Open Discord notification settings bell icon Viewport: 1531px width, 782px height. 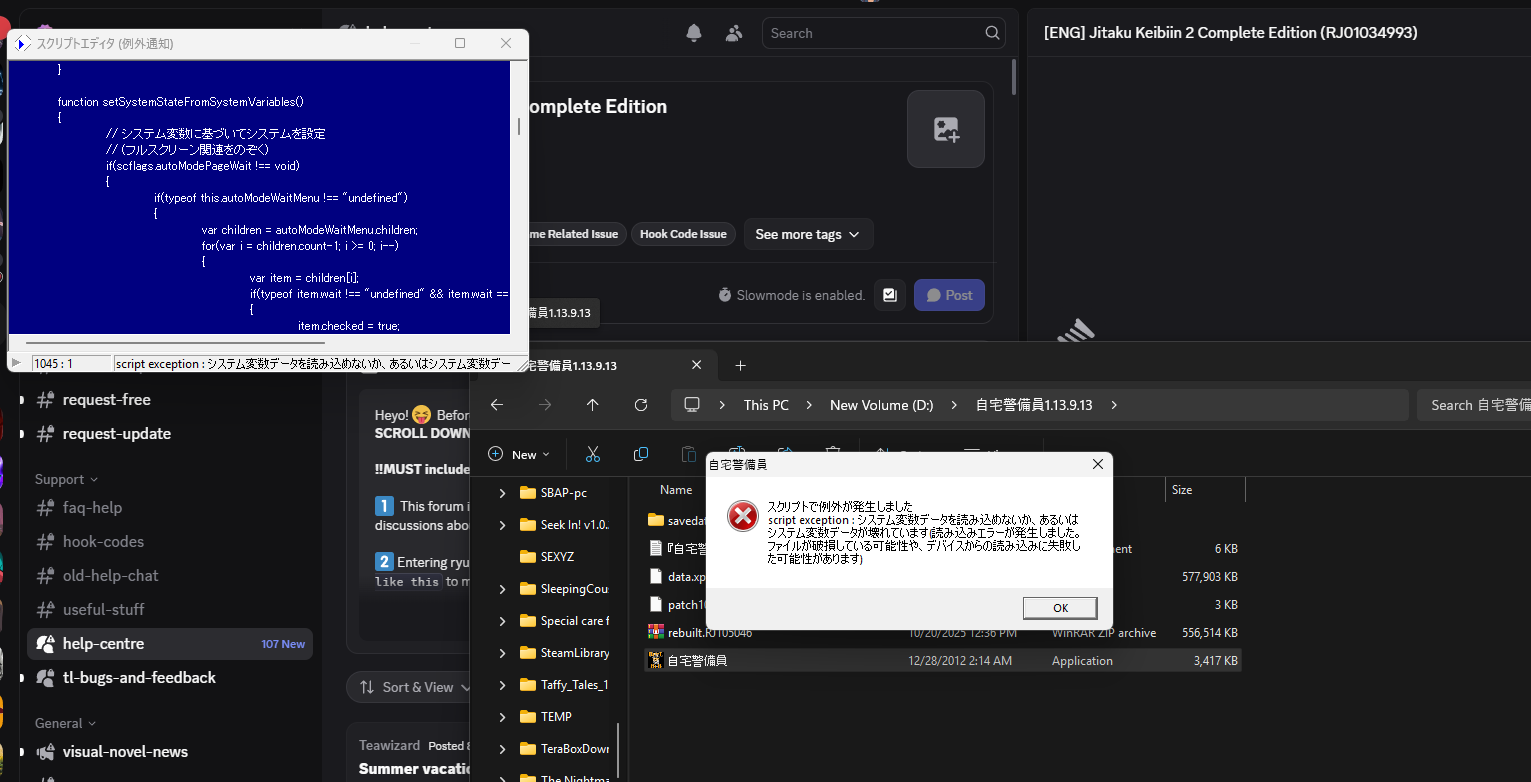[x=694, y=33]
